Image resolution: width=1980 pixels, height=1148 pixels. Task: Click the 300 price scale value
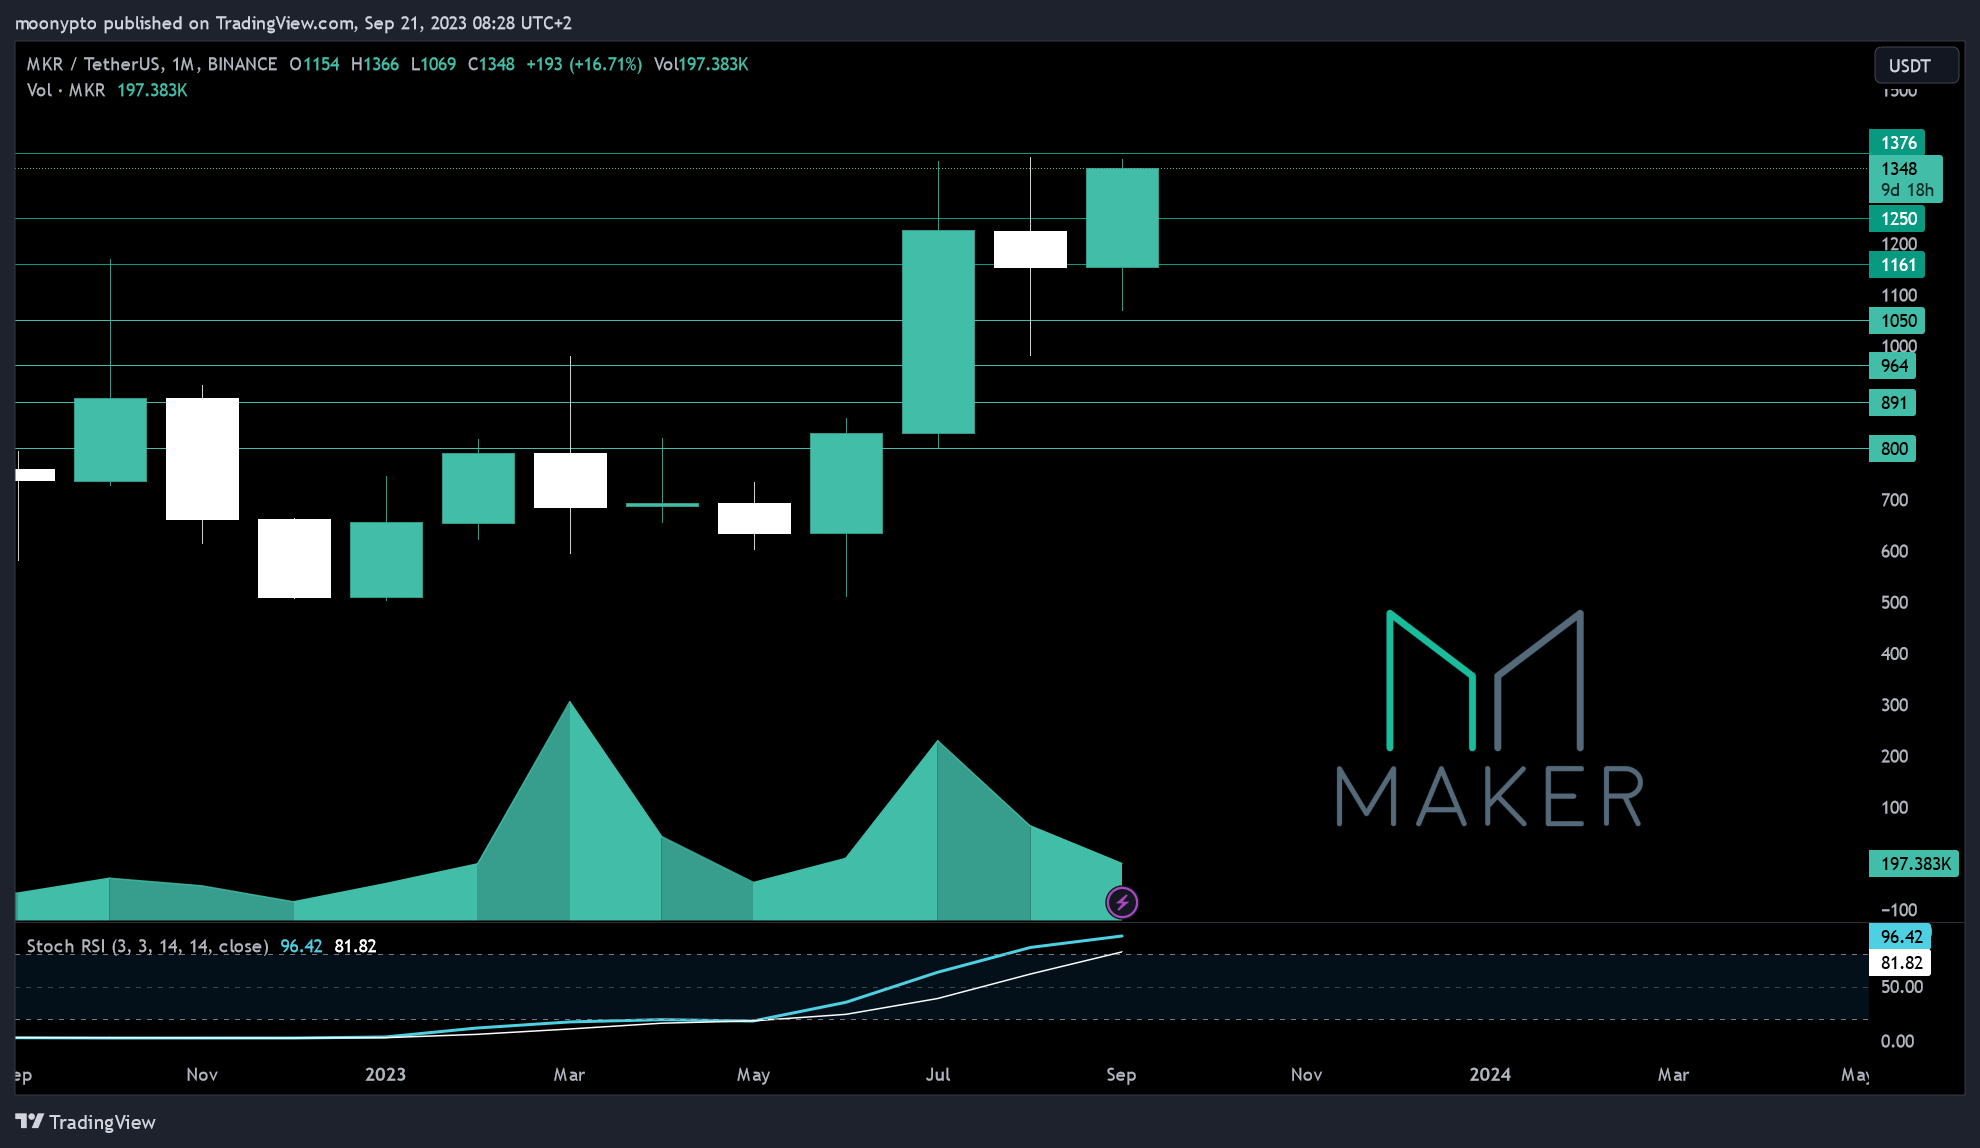(x=1894, y=705)
